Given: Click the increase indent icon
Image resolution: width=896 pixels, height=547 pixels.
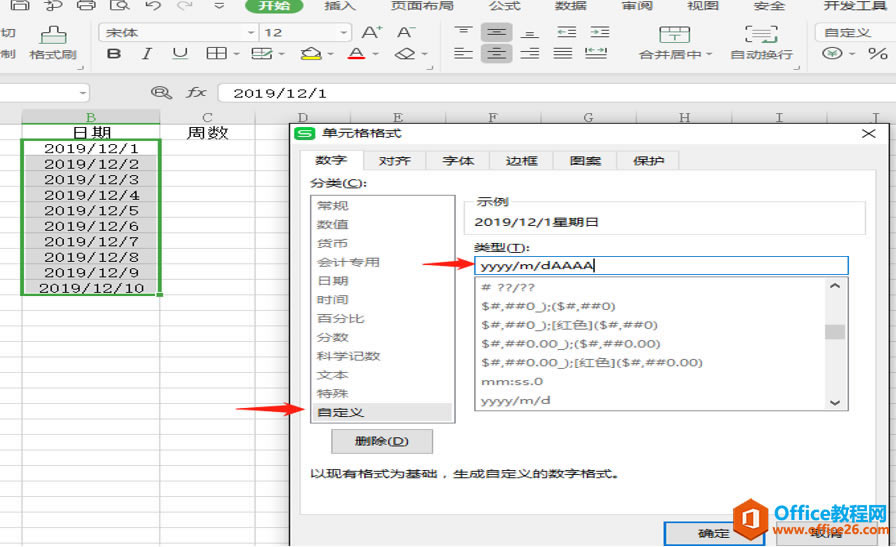Looking at the screenshot, I should click(599, 32).
